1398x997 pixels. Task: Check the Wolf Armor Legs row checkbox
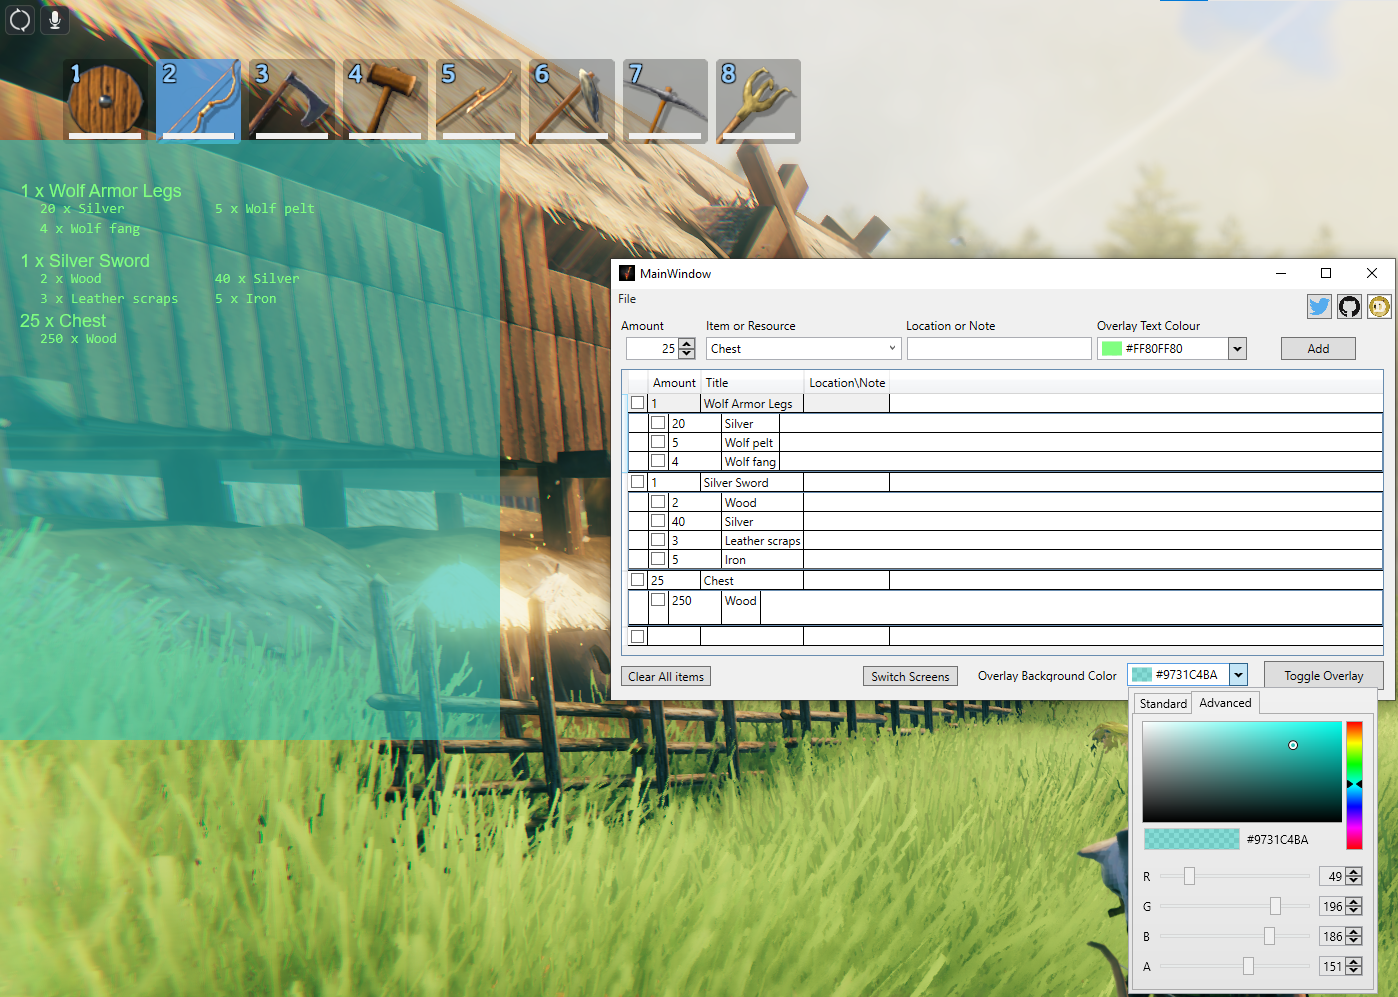(x=638, y=403)
